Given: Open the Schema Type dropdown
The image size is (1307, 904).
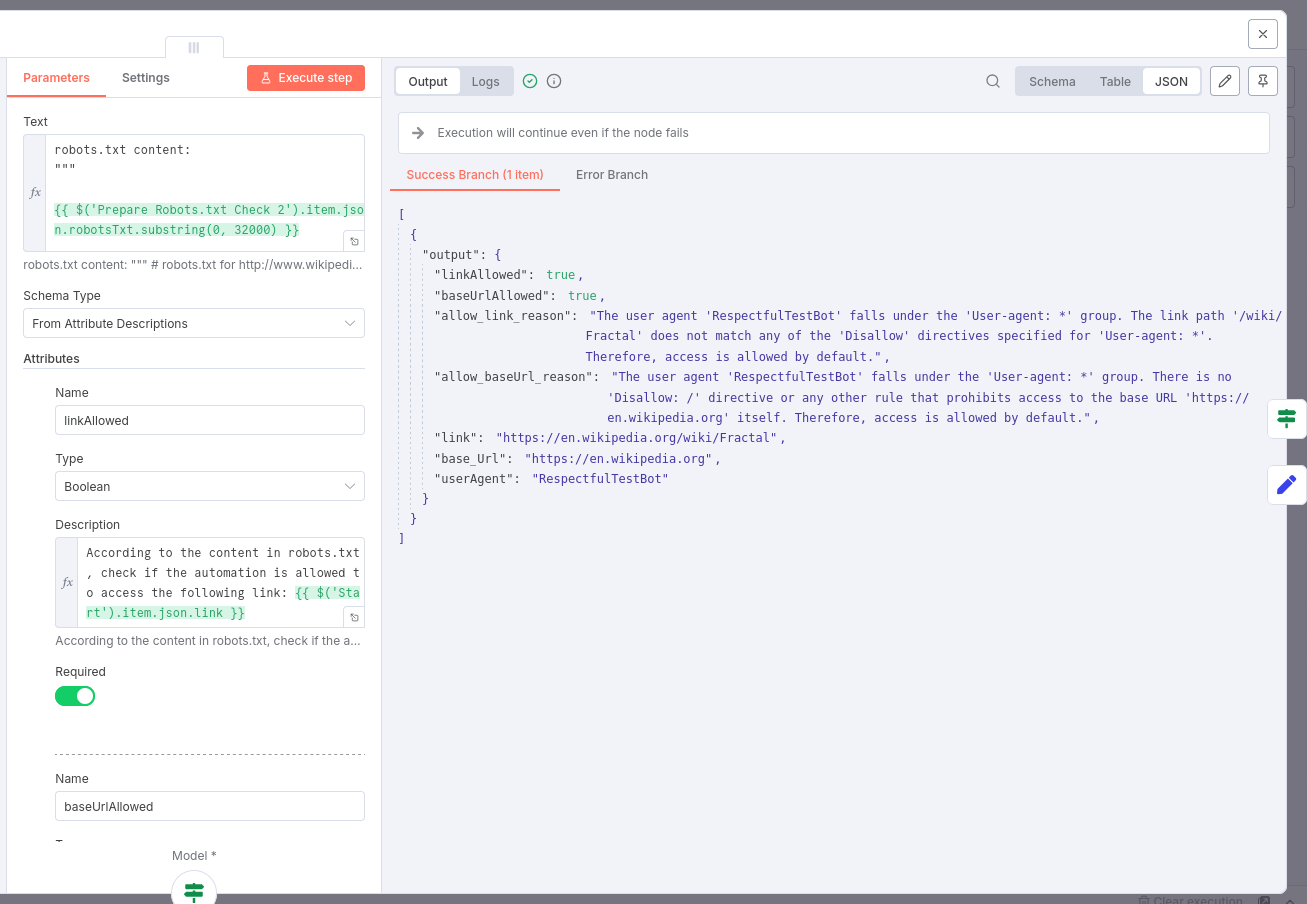Looking at the screenshot, I should (x=194, y=323).
